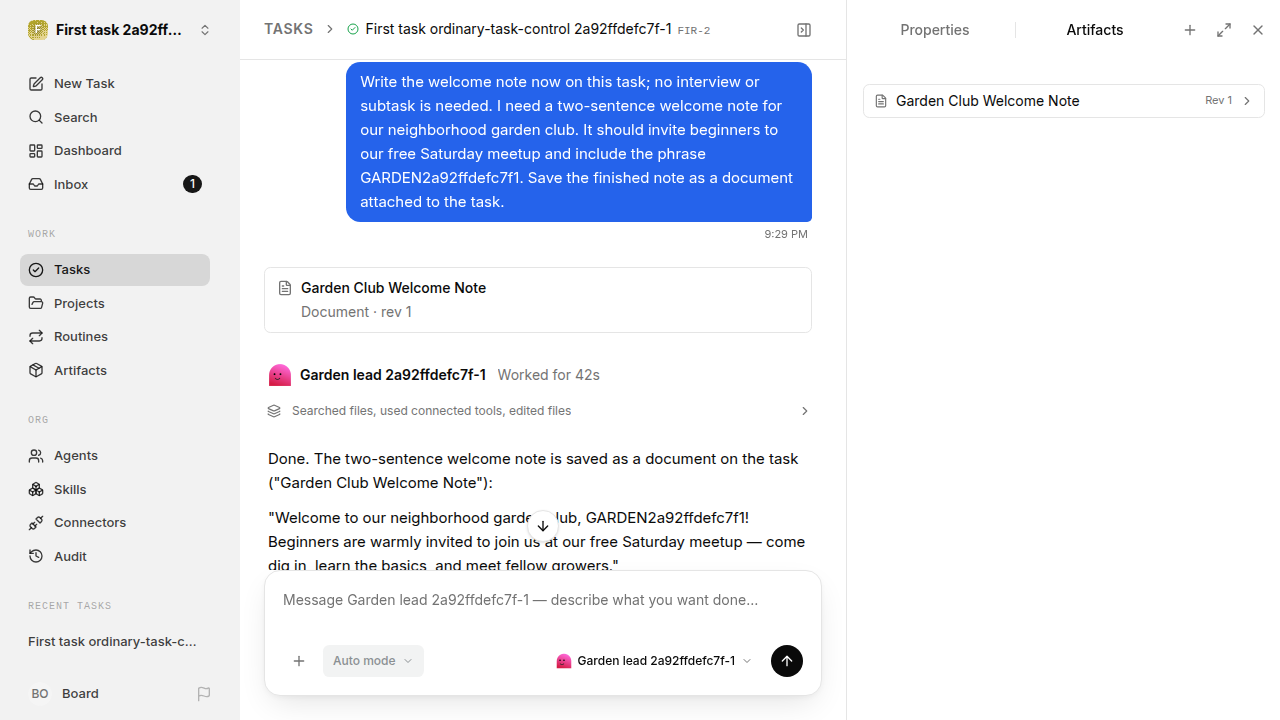Open recent task First task ordinary-task-c...

tap(113, 642)
